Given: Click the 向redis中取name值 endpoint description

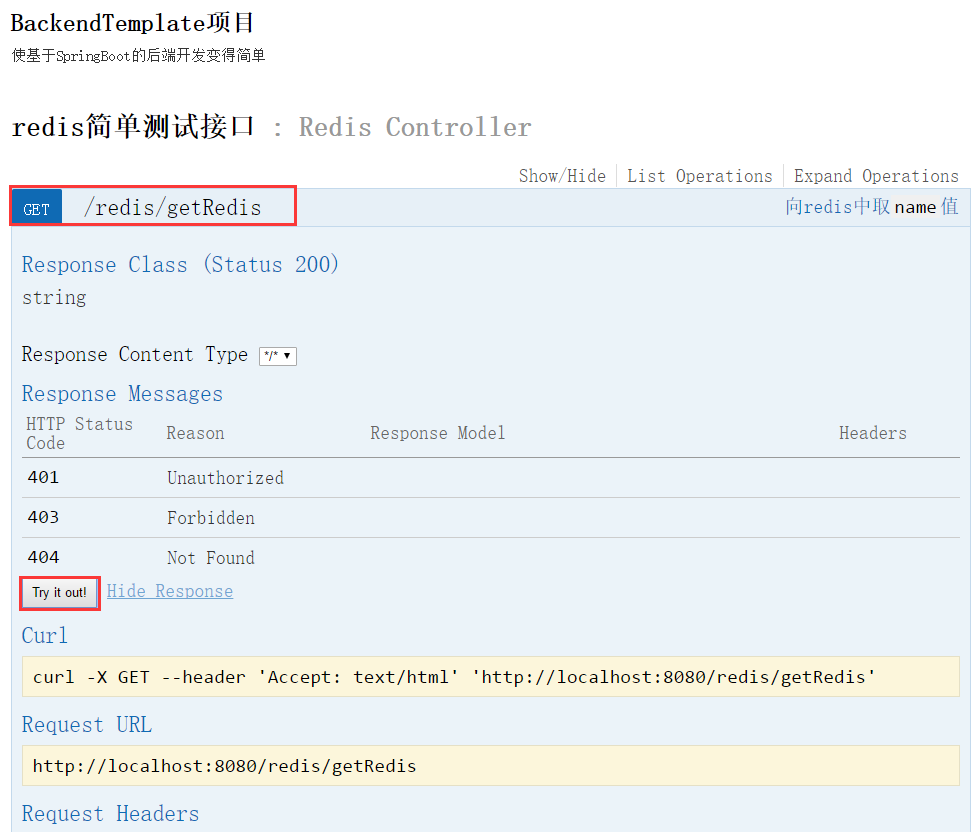Looking at the screenshot, I should [872, 206].
